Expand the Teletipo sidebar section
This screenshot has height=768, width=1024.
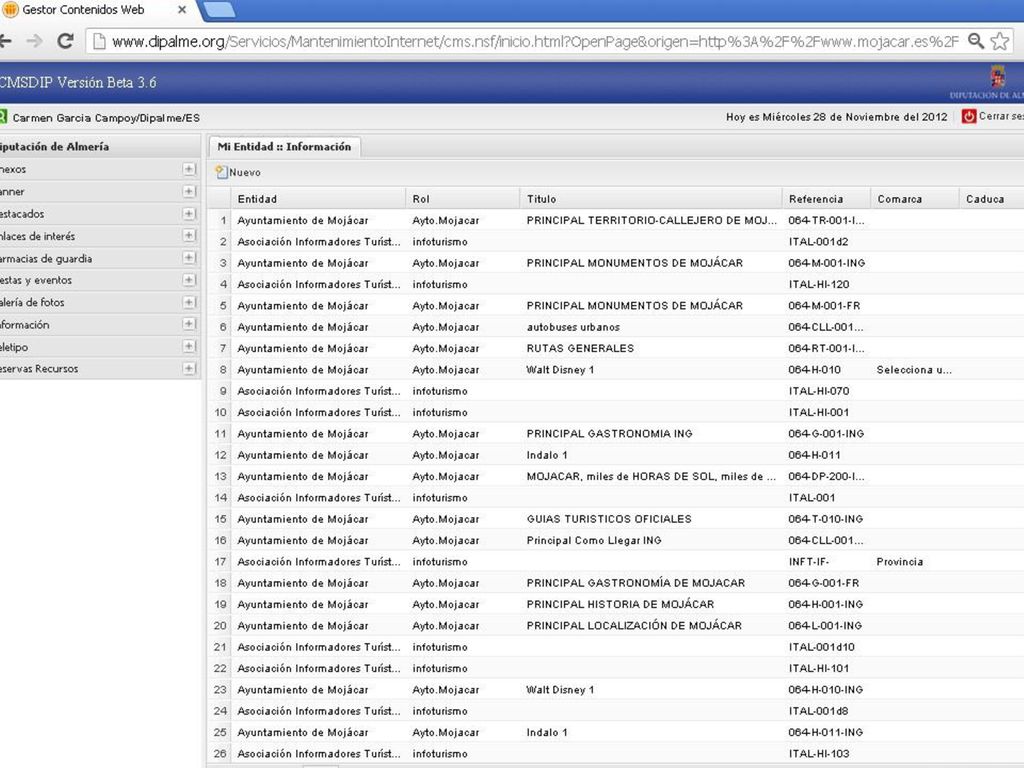[189, 347]
